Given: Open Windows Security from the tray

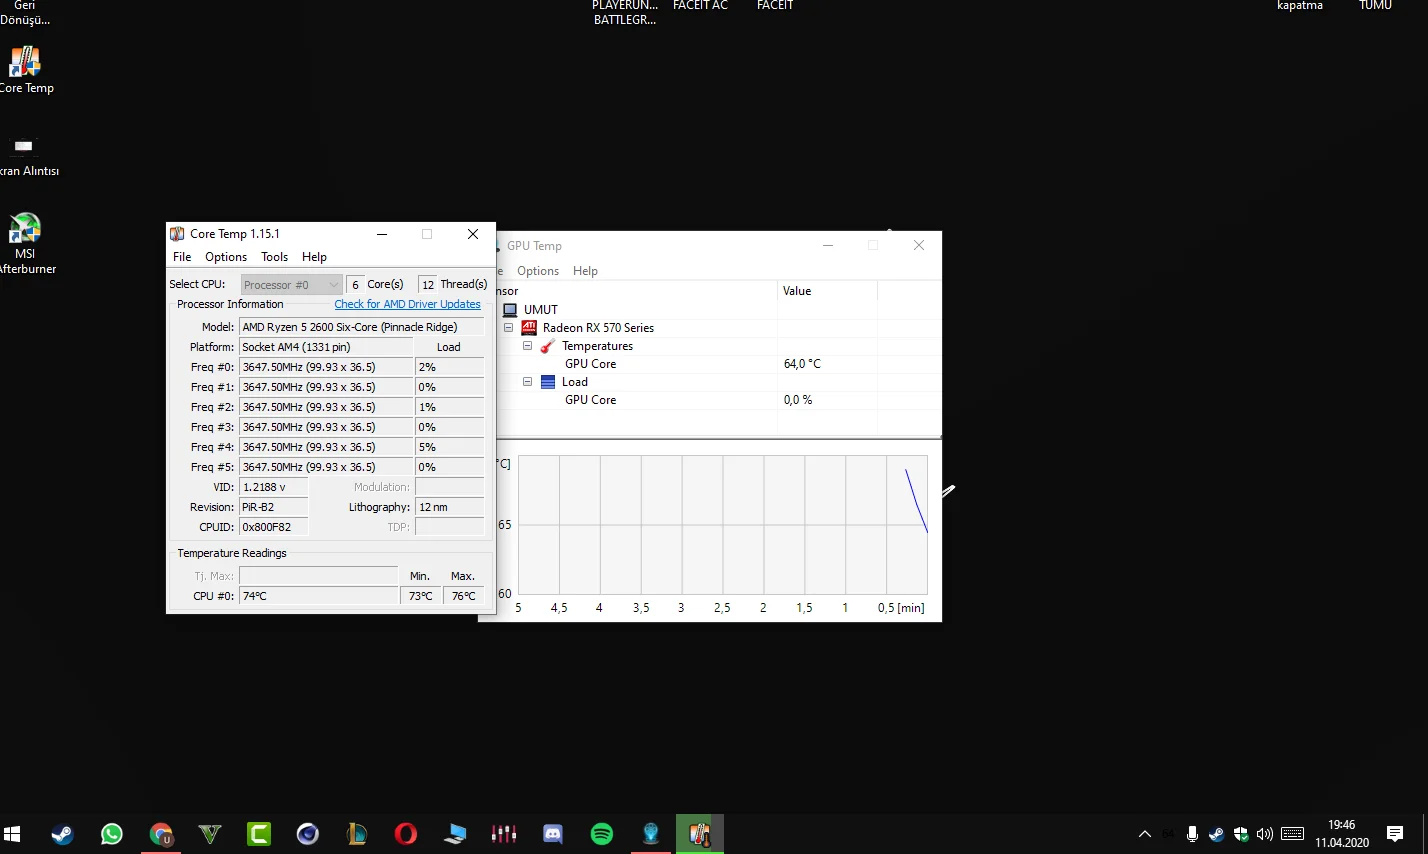Looking at the screenshot, I should click(x=1241, y=834).
